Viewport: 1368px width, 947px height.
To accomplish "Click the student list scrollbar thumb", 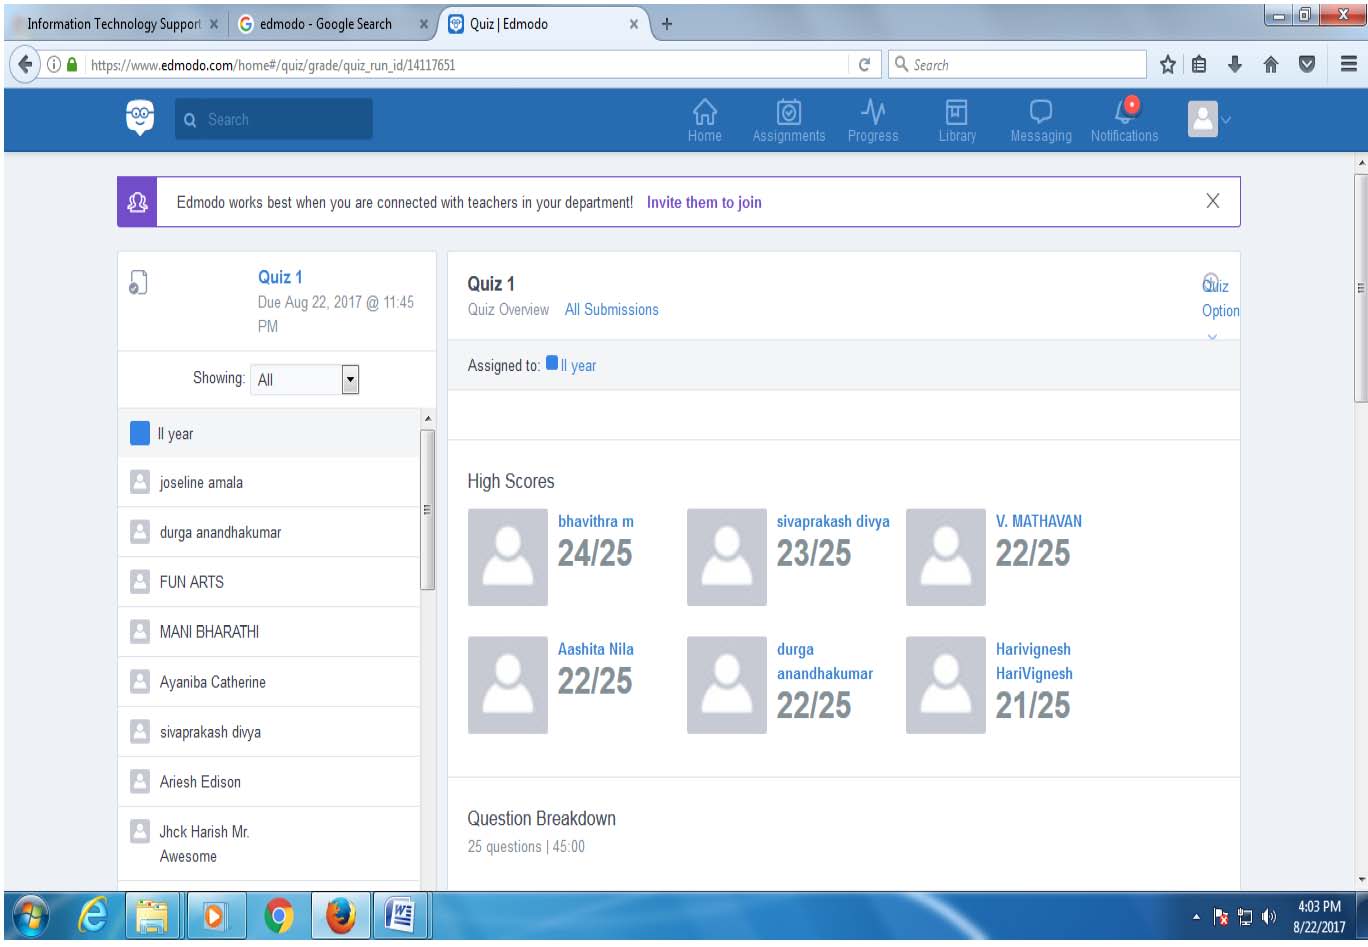I will tap(428, 510).
